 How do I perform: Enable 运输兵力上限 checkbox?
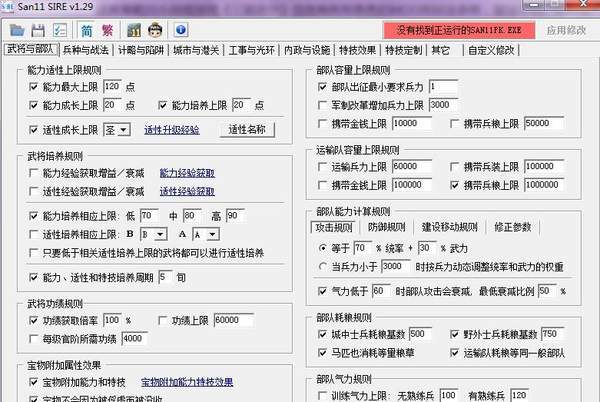322,167
